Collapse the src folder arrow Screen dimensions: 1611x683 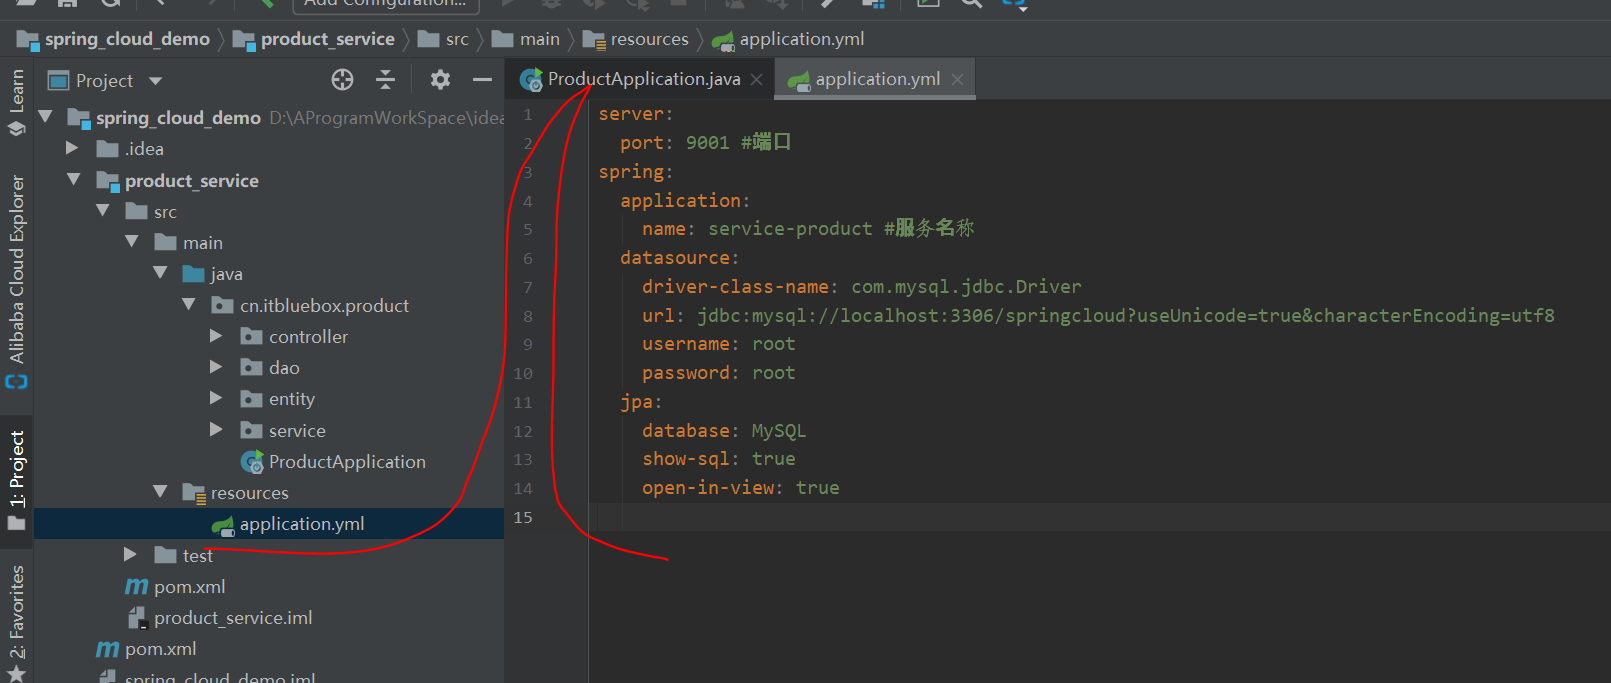pyautogui.click(x=102, y=211)
